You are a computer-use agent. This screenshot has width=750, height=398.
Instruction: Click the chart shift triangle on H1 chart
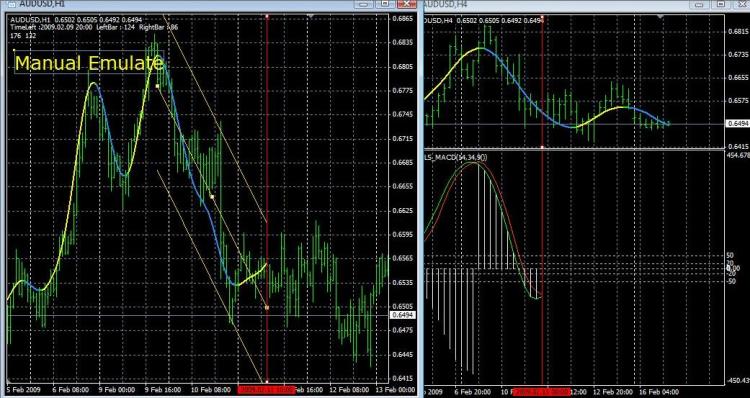tap(311, 17)
